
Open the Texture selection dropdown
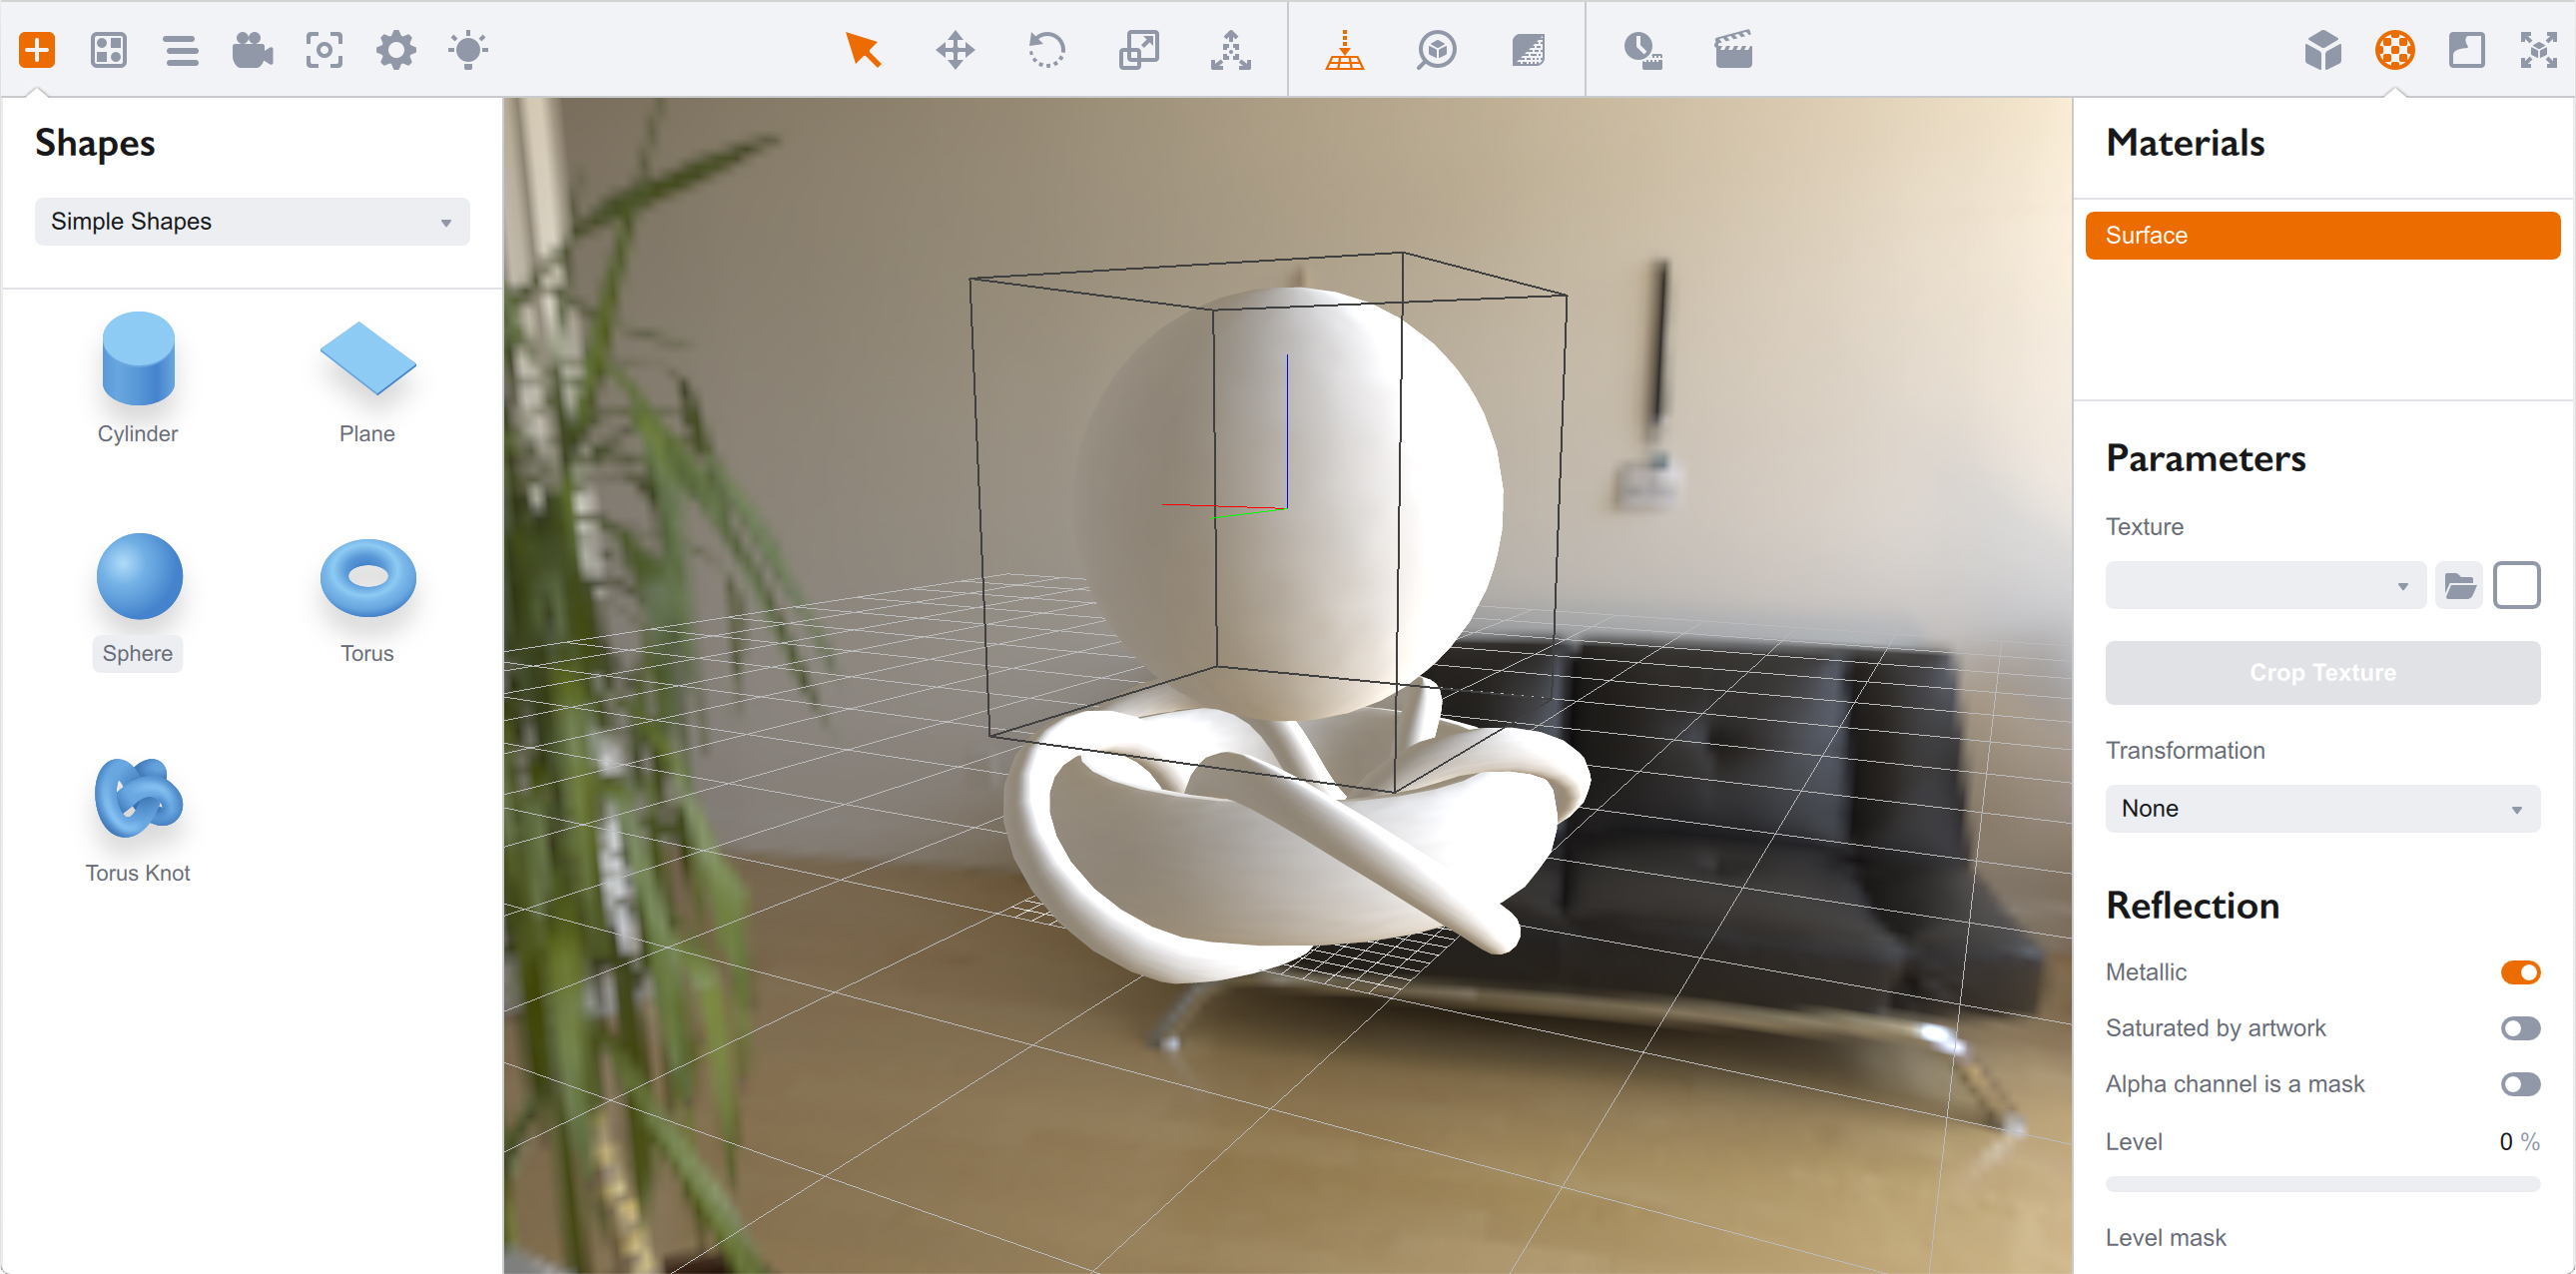(x=2265, y=585)
